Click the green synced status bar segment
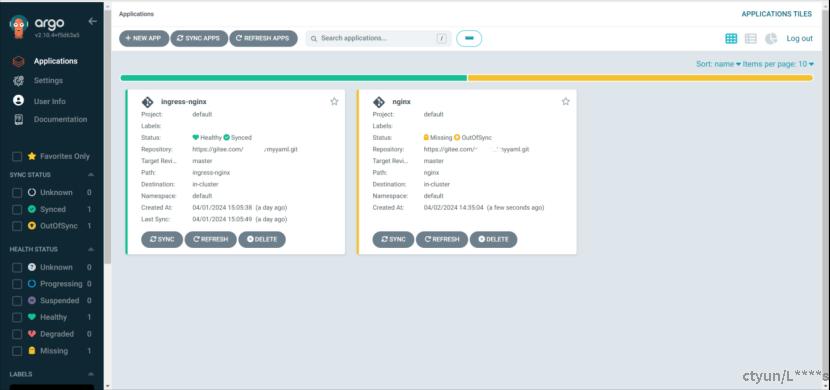Screen dimensions: 830x390 tap(294, 78)
